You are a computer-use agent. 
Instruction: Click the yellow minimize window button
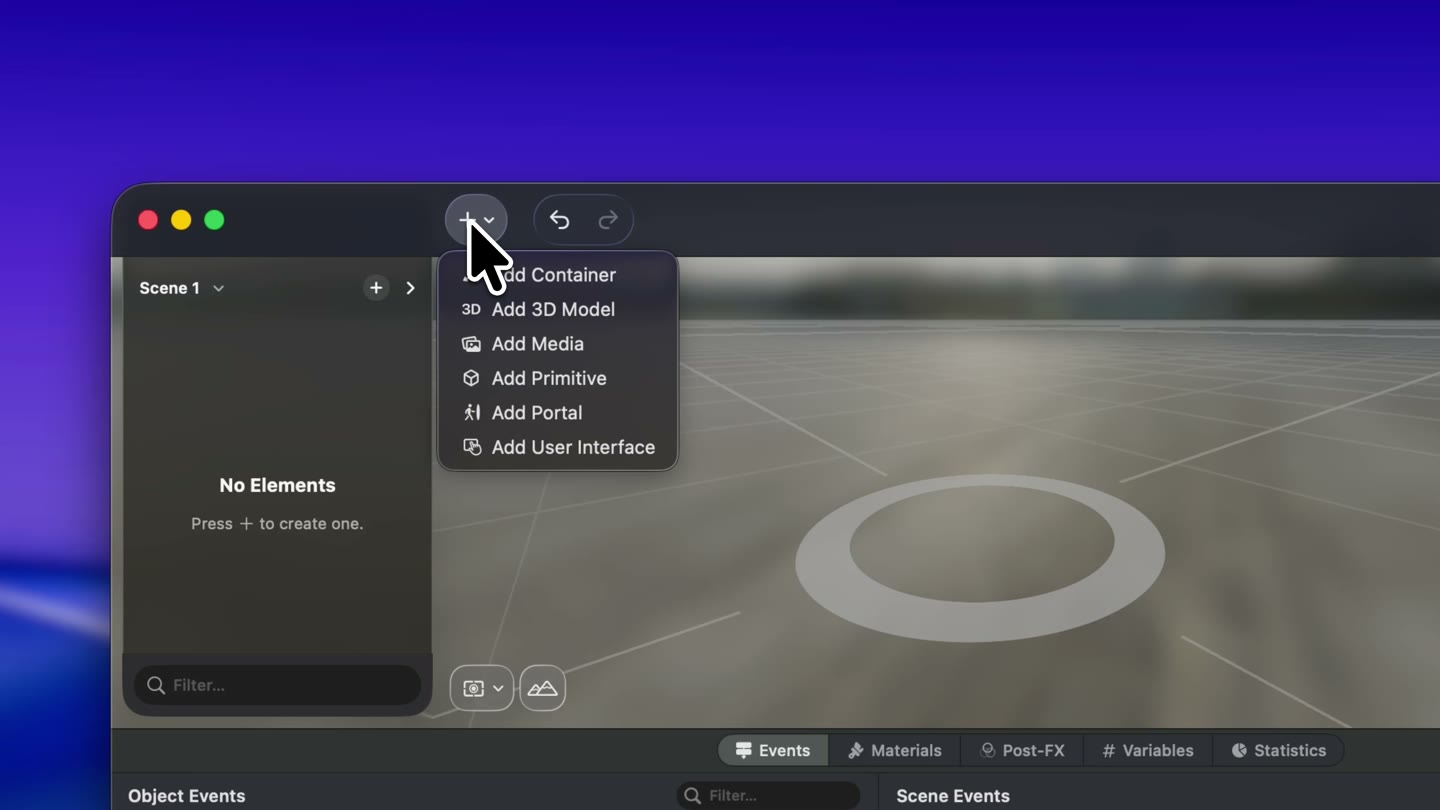pyautogui.click(x=181, y=220)
